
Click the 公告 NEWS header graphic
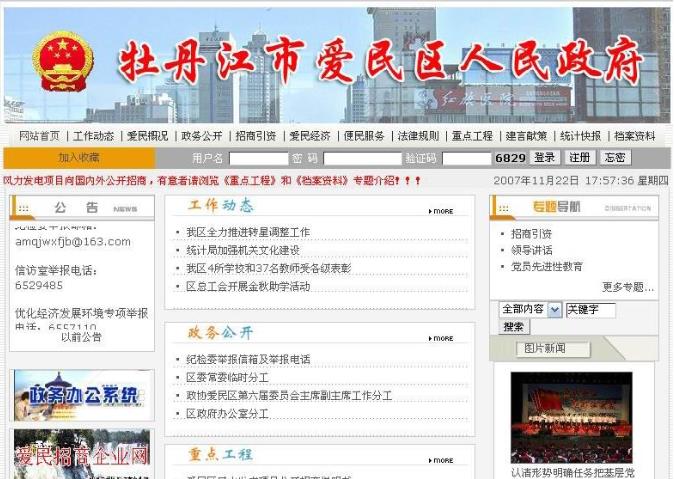pyautogui.click(x=83, y=208)
